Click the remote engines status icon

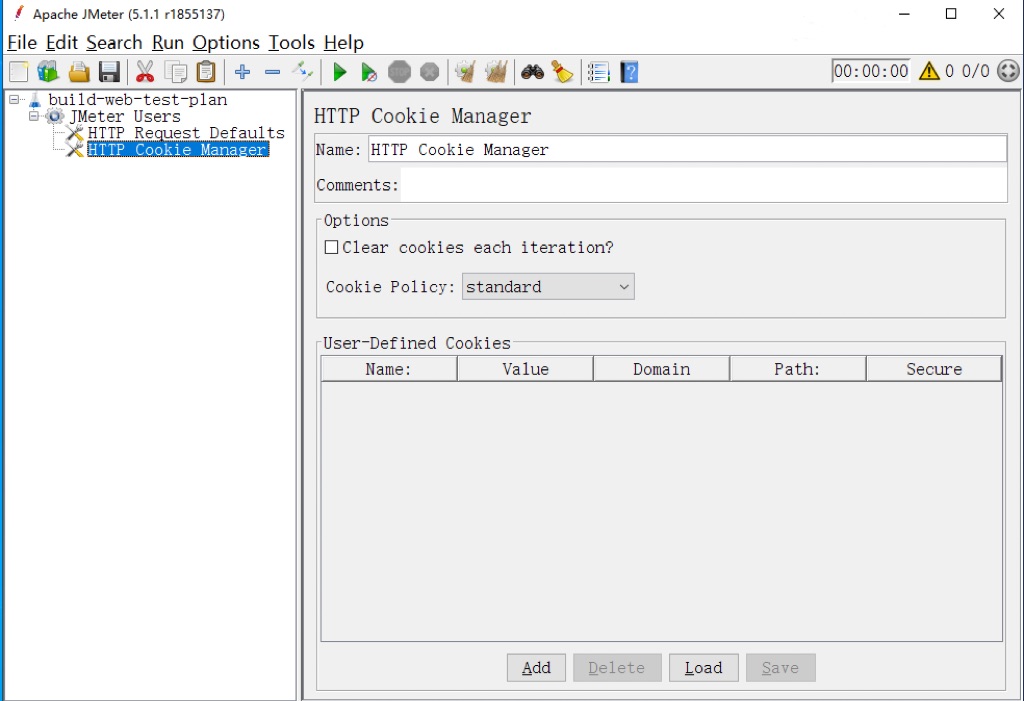(1008, 71)
